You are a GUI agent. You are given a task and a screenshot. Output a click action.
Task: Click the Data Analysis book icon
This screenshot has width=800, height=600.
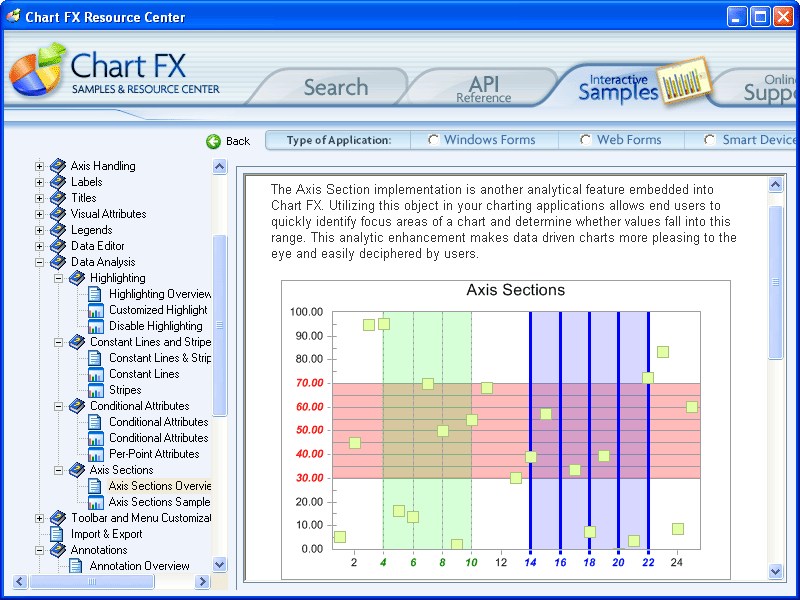tap(58, 262)
